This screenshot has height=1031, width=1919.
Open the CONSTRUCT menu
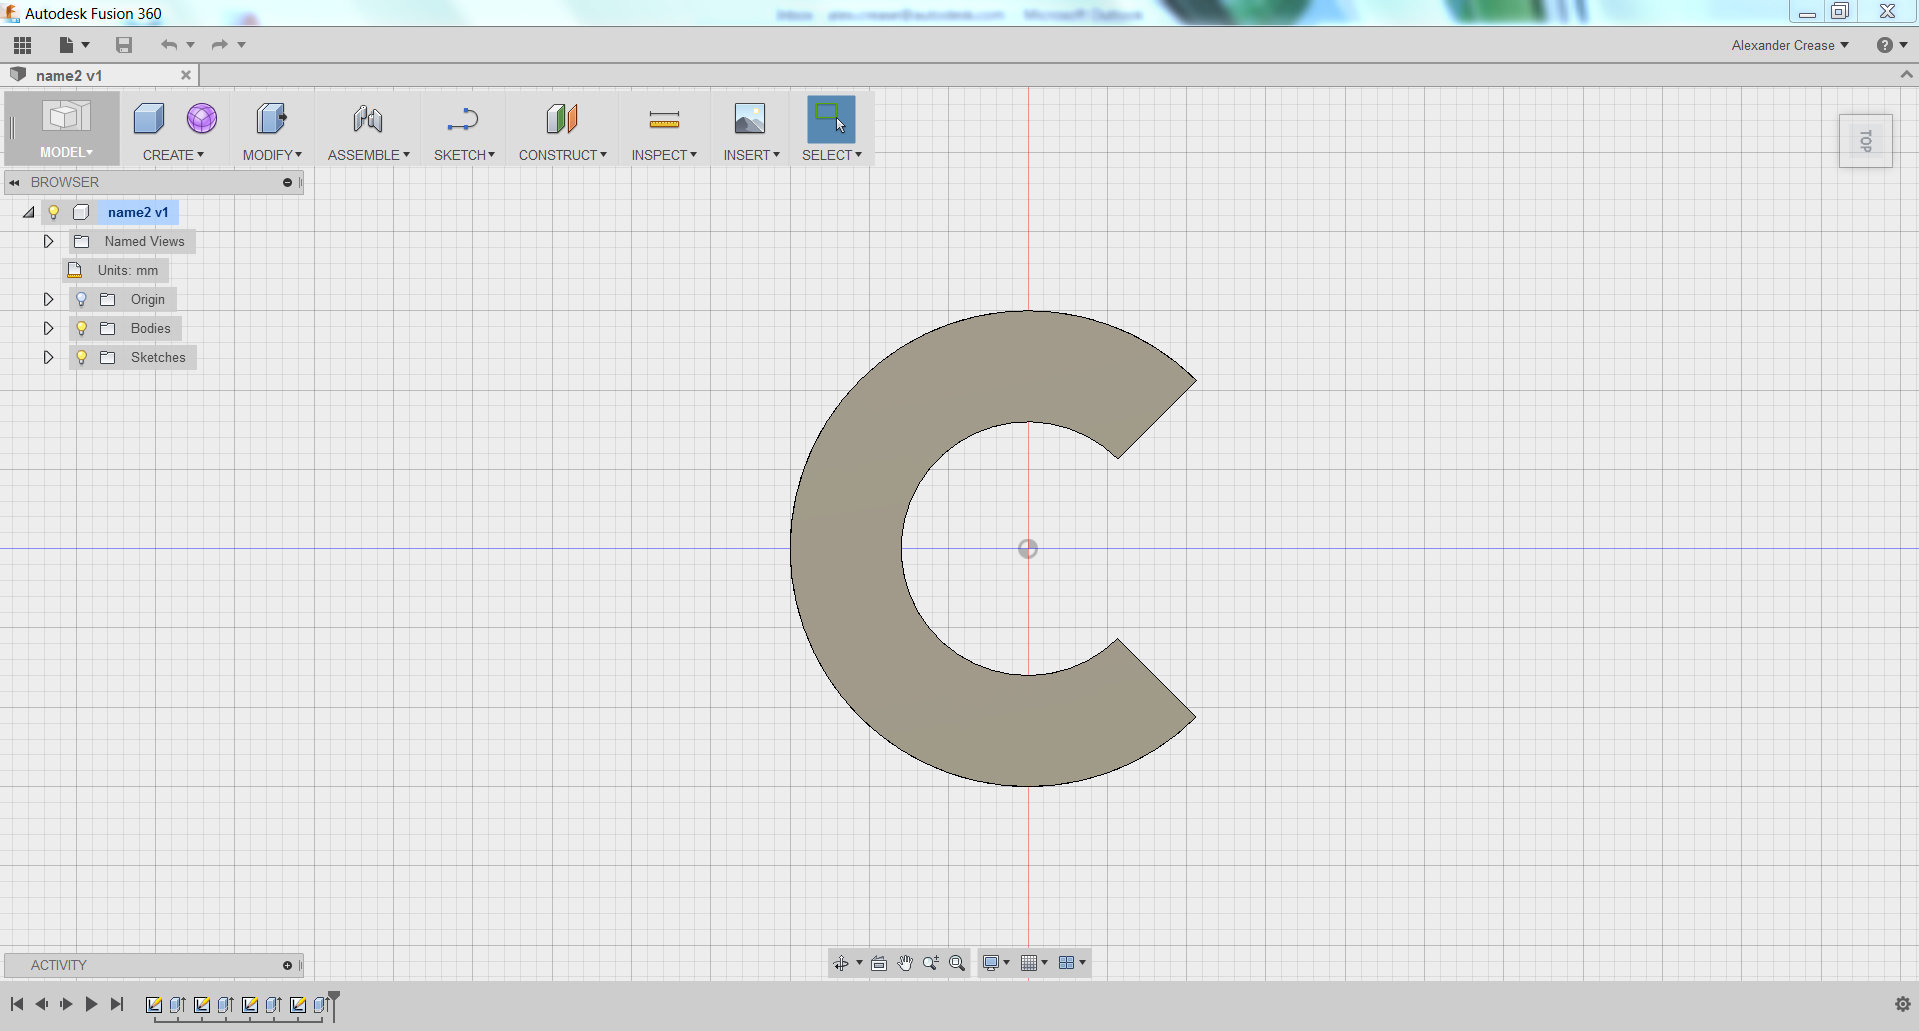tap(563, 155)
